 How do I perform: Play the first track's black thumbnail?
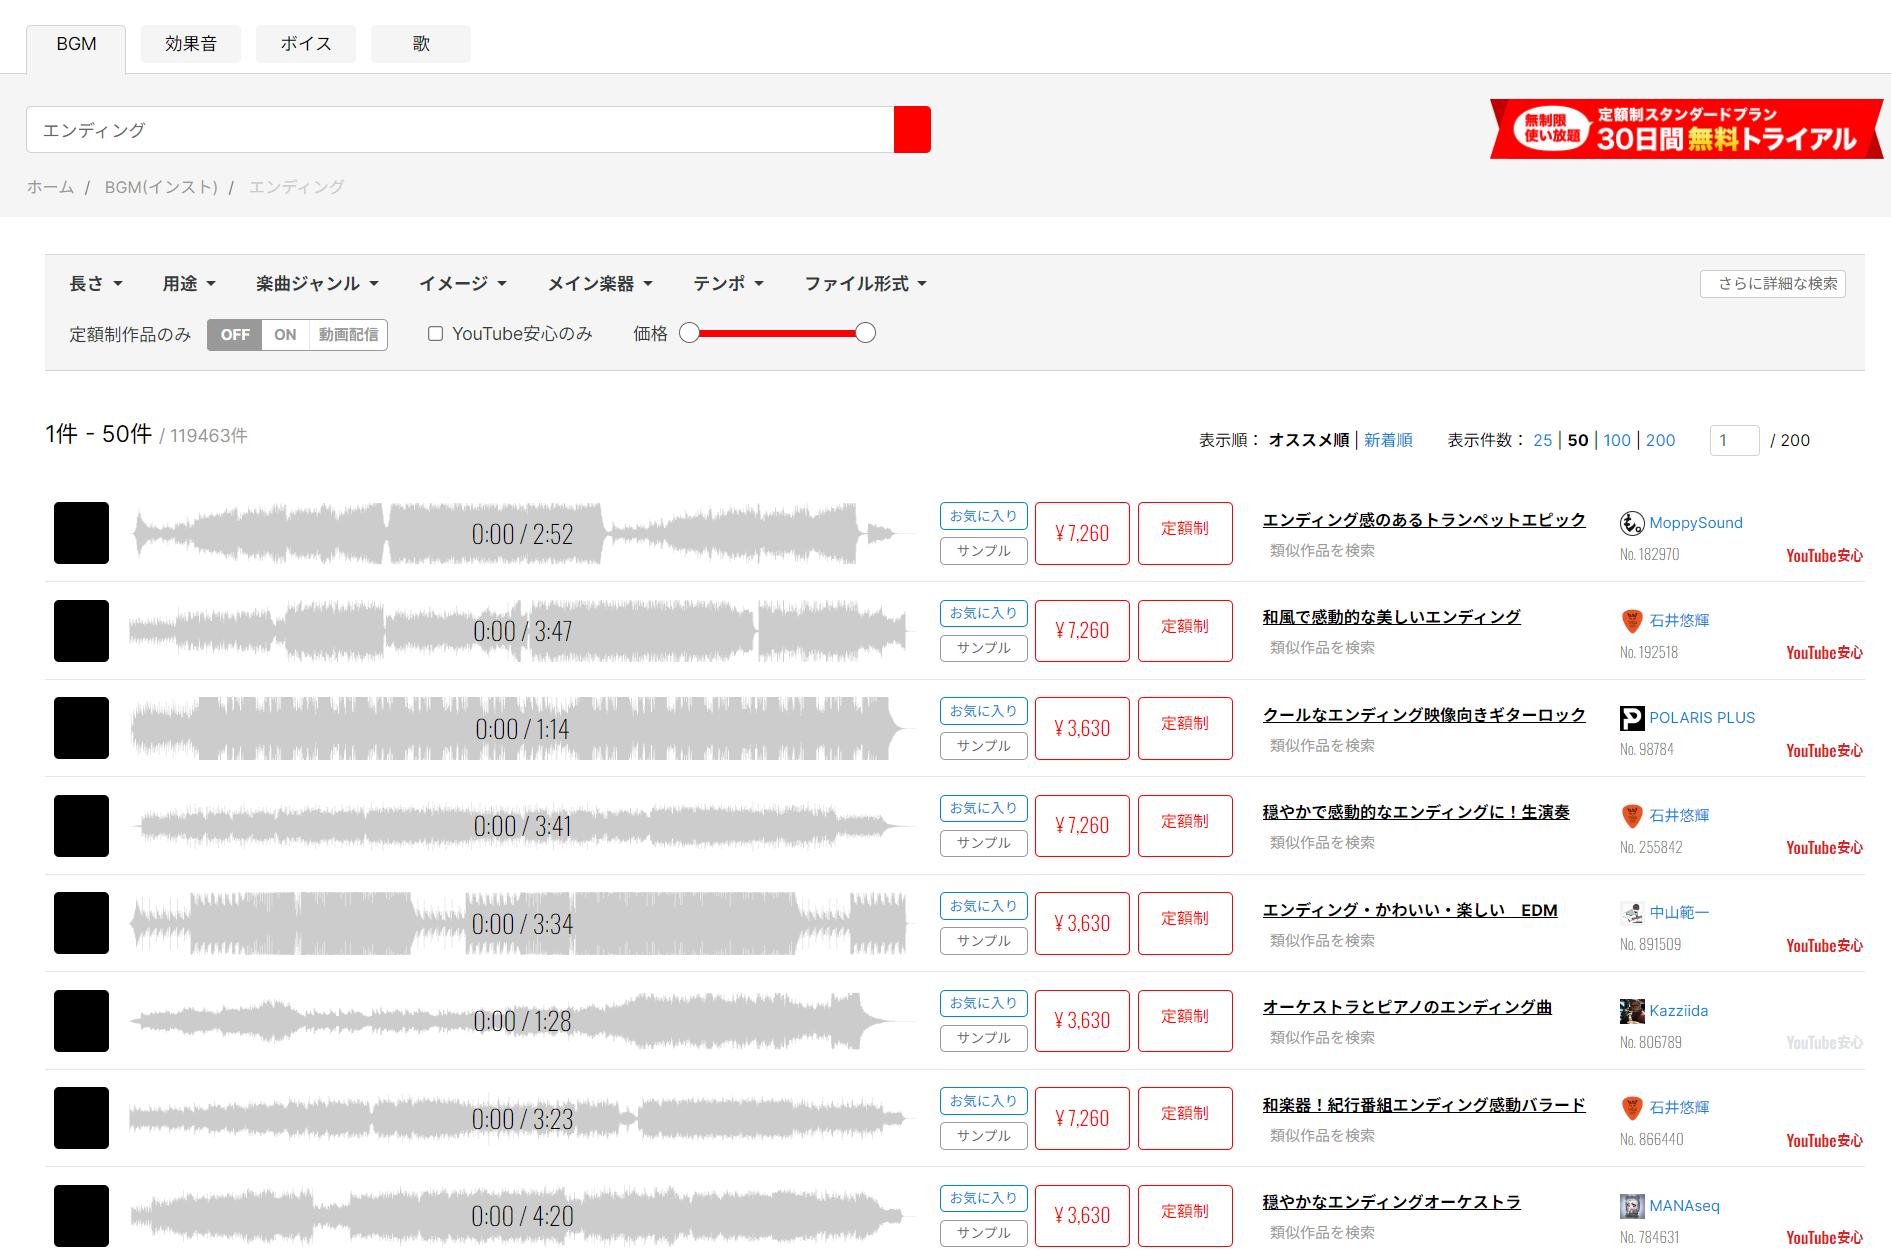(81, 533)
